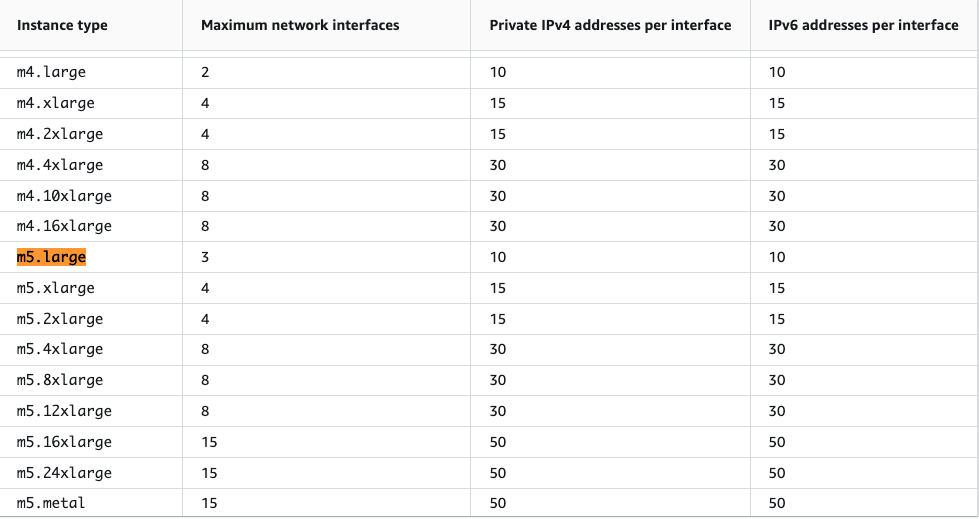Select the m4.10xlarge instance type cell

[64, 196]
